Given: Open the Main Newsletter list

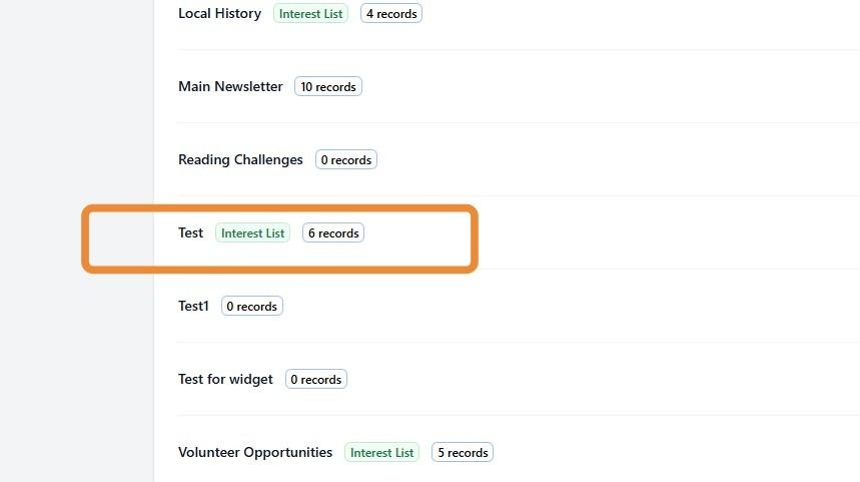Looking at the screenshot, I should [230, 87].
